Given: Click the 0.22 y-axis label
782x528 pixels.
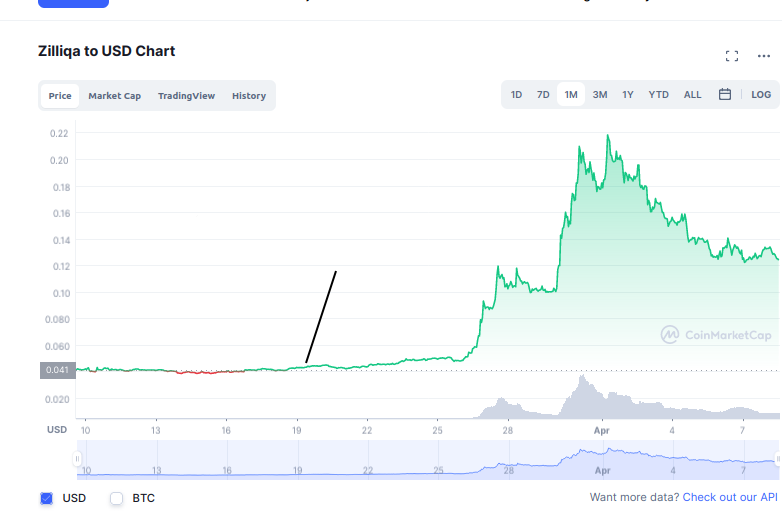Looking at the screenshot, I should (x=59, y=133).
